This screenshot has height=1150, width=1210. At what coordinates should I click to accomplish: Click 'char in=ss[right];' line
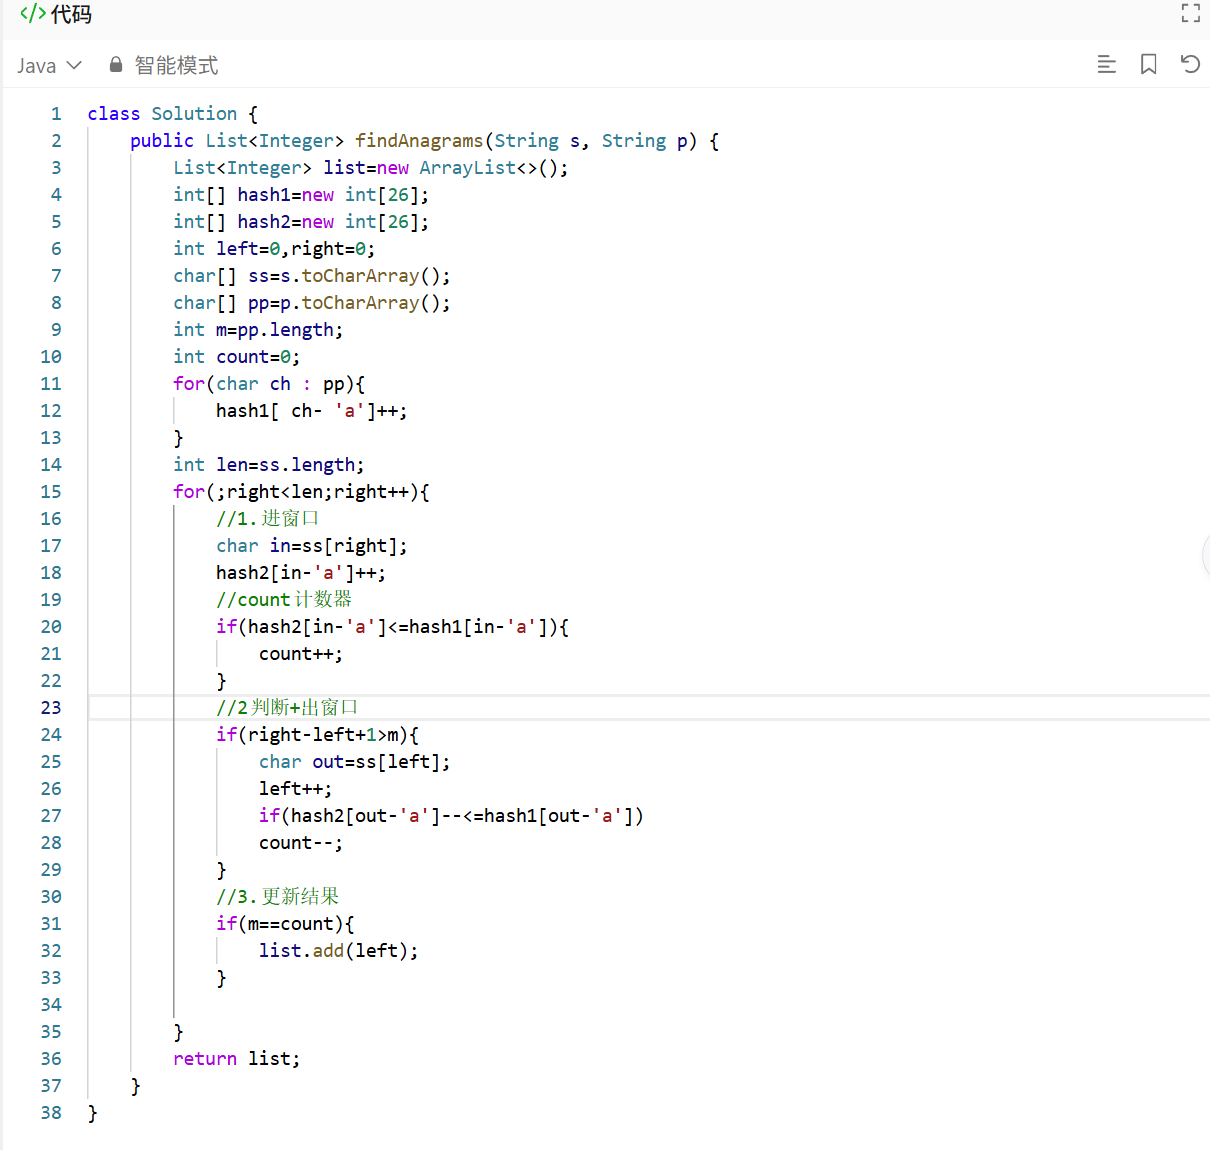pyautogui.click(x=312, y=546)
